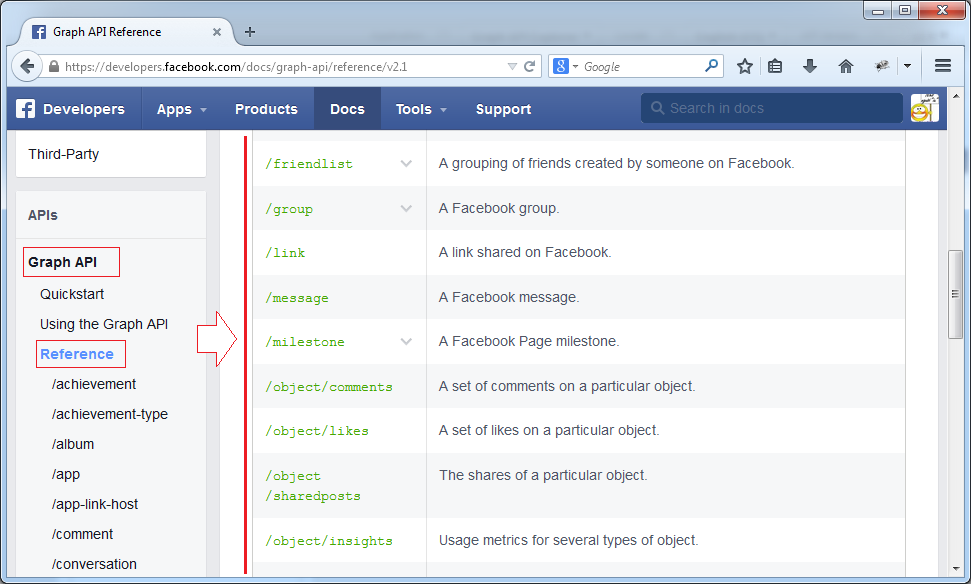Open the downloads arrow icon
Image resolution: width=971 pixels, height=584 pixels.
point(809,66)
